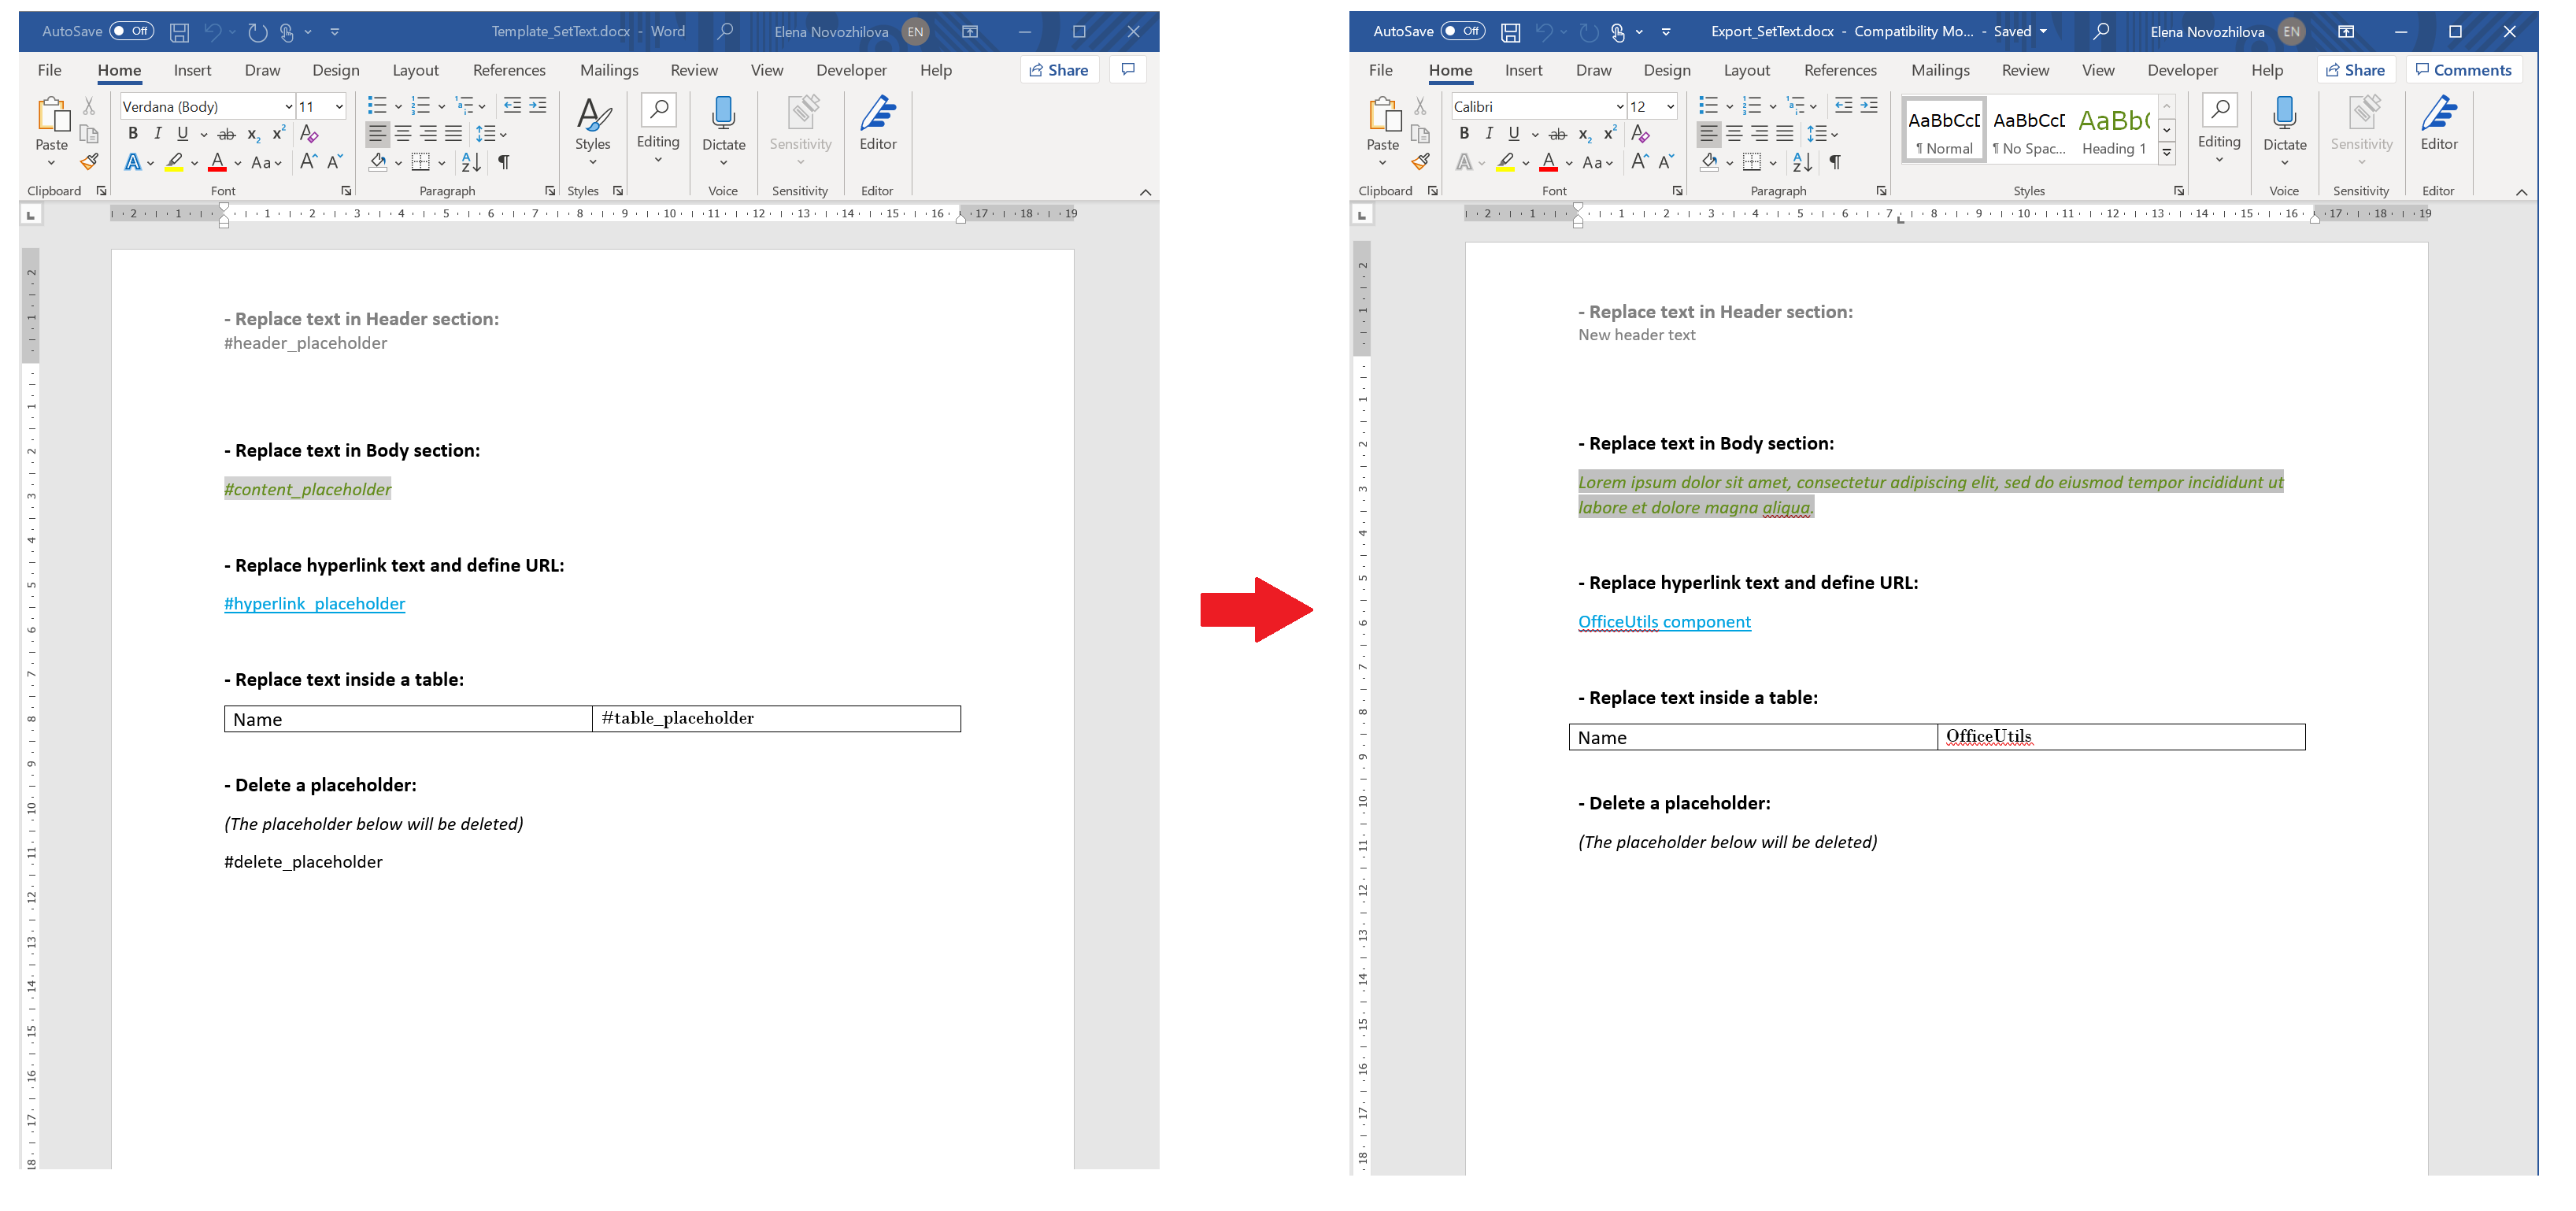Open font size 11 dropdown in left window

(339, 106)
